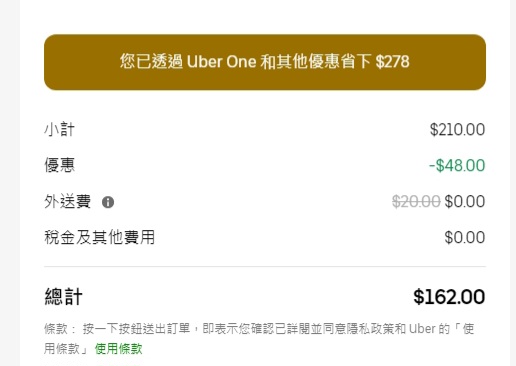Click the divider line above 總計
The height and width of the screenshot is (366, 516).
265,267
